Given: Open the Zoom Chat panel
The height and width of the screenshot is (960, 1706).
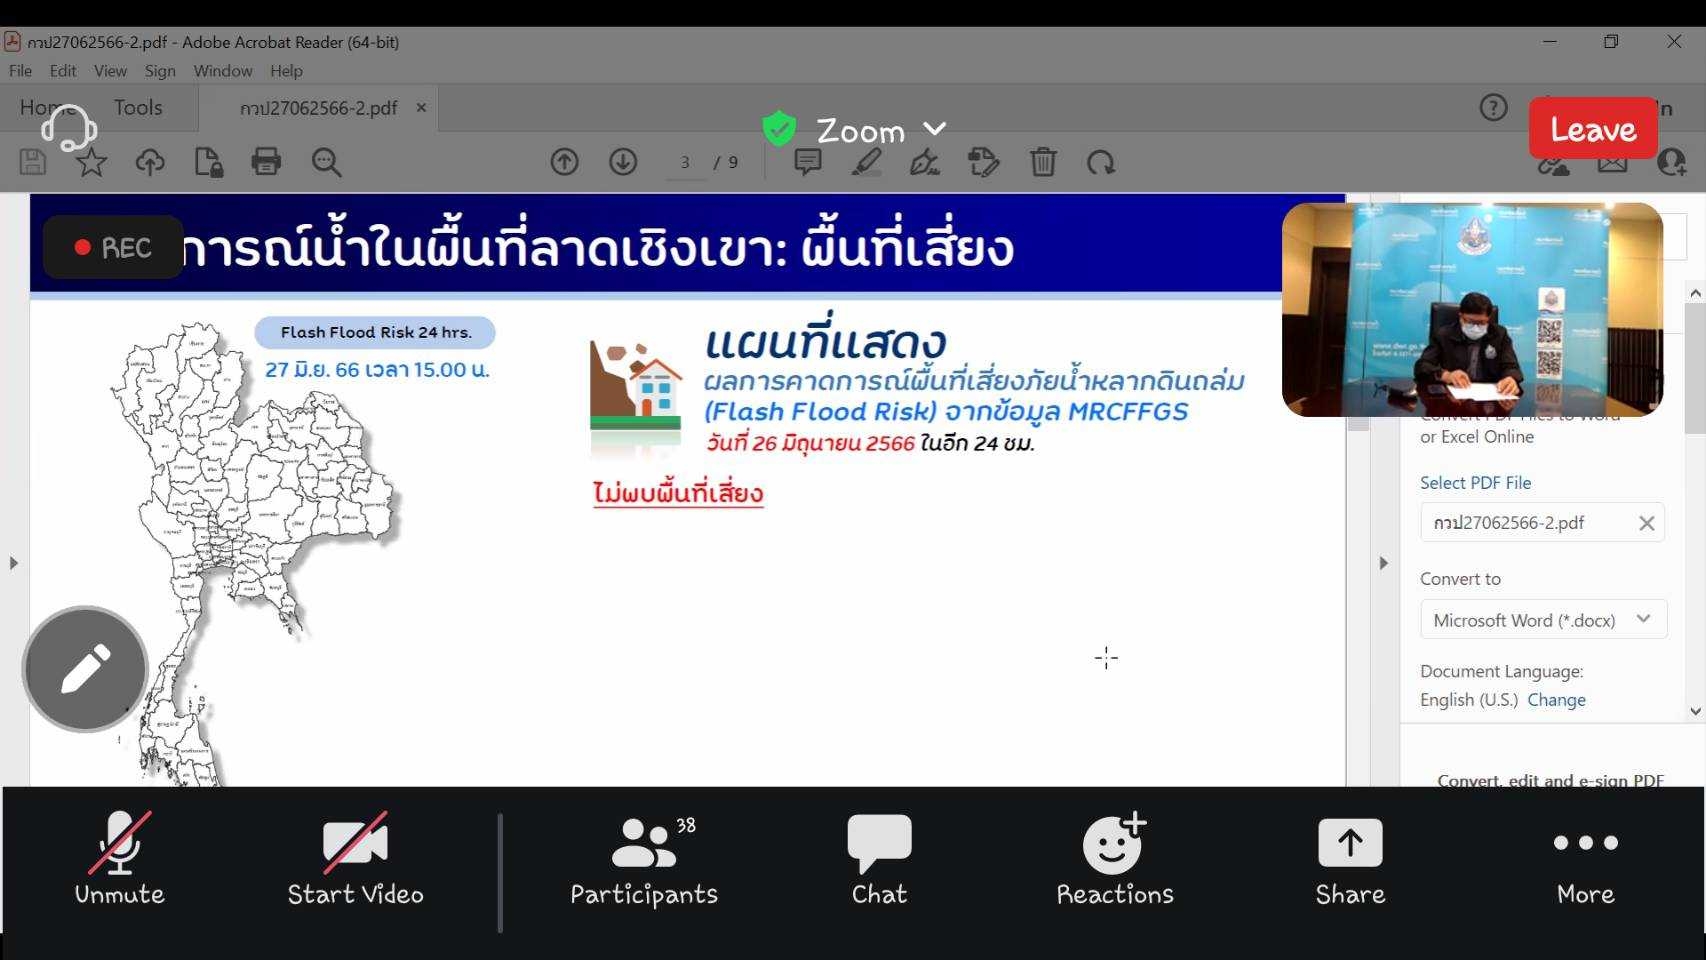Looking at the screenshot, I should (x=879, y=859).
